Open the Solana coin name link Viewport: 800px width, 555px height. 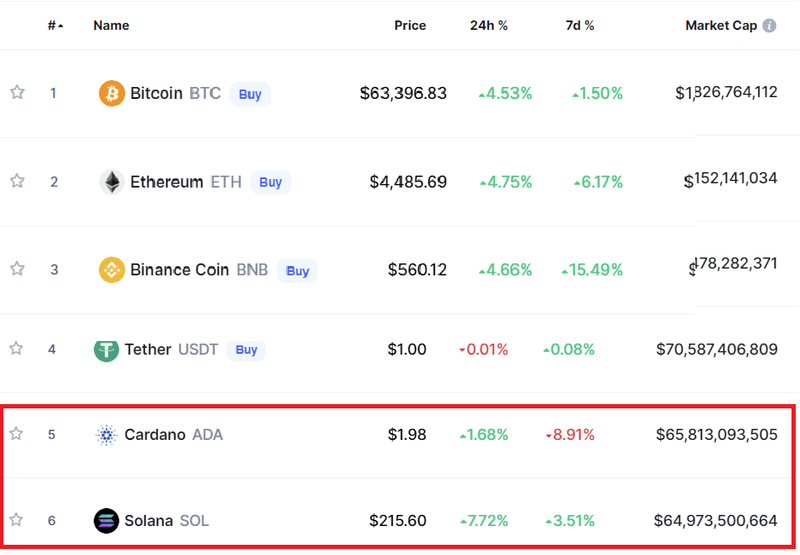149,520
